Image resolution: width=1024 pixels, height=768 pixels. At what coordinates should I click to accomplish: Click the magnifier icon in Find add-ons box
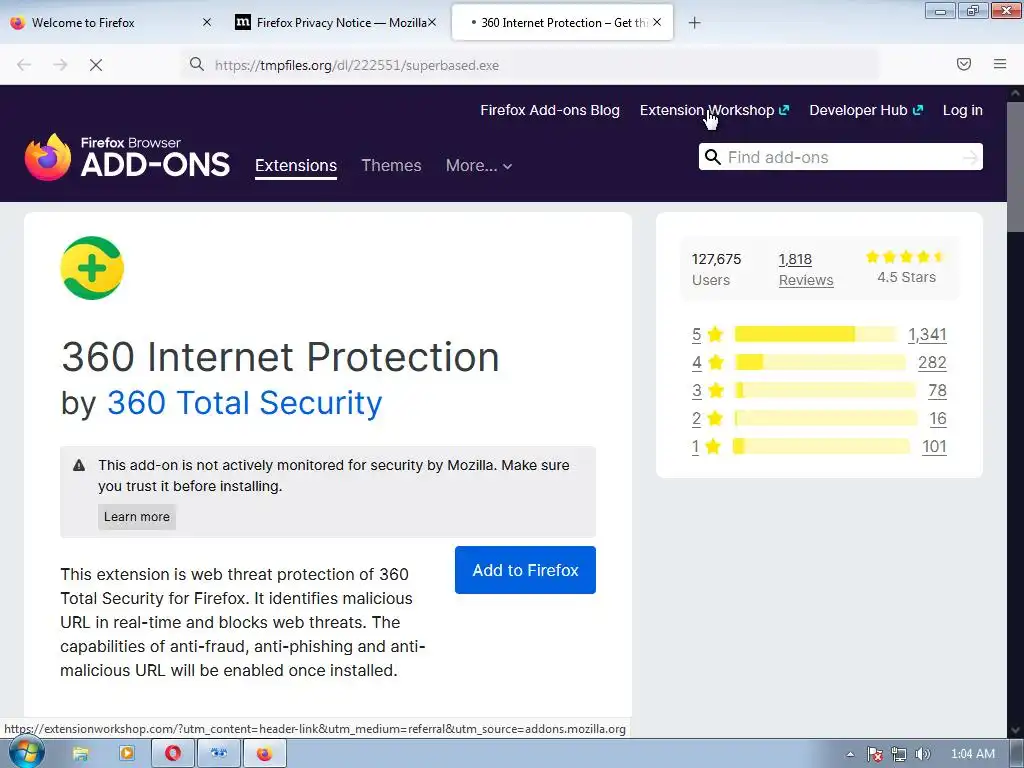point(713,157)
